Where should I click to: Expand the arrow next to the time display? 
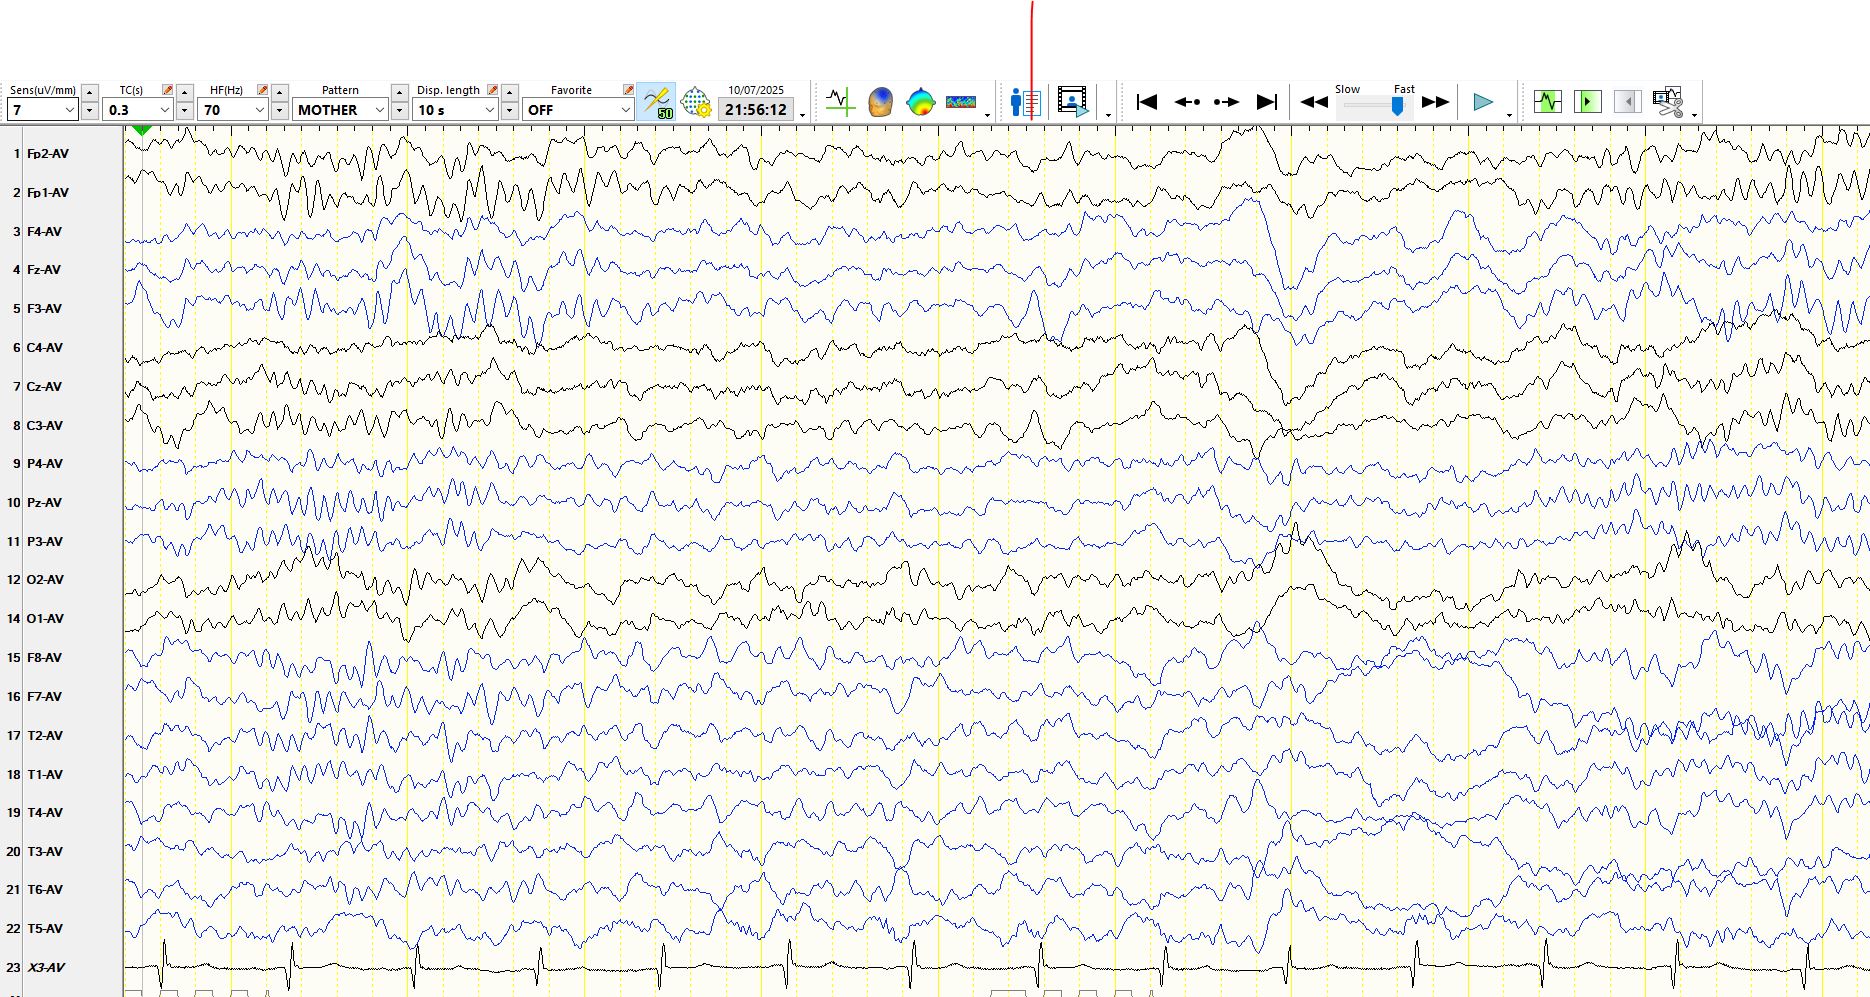pos(802,115)
